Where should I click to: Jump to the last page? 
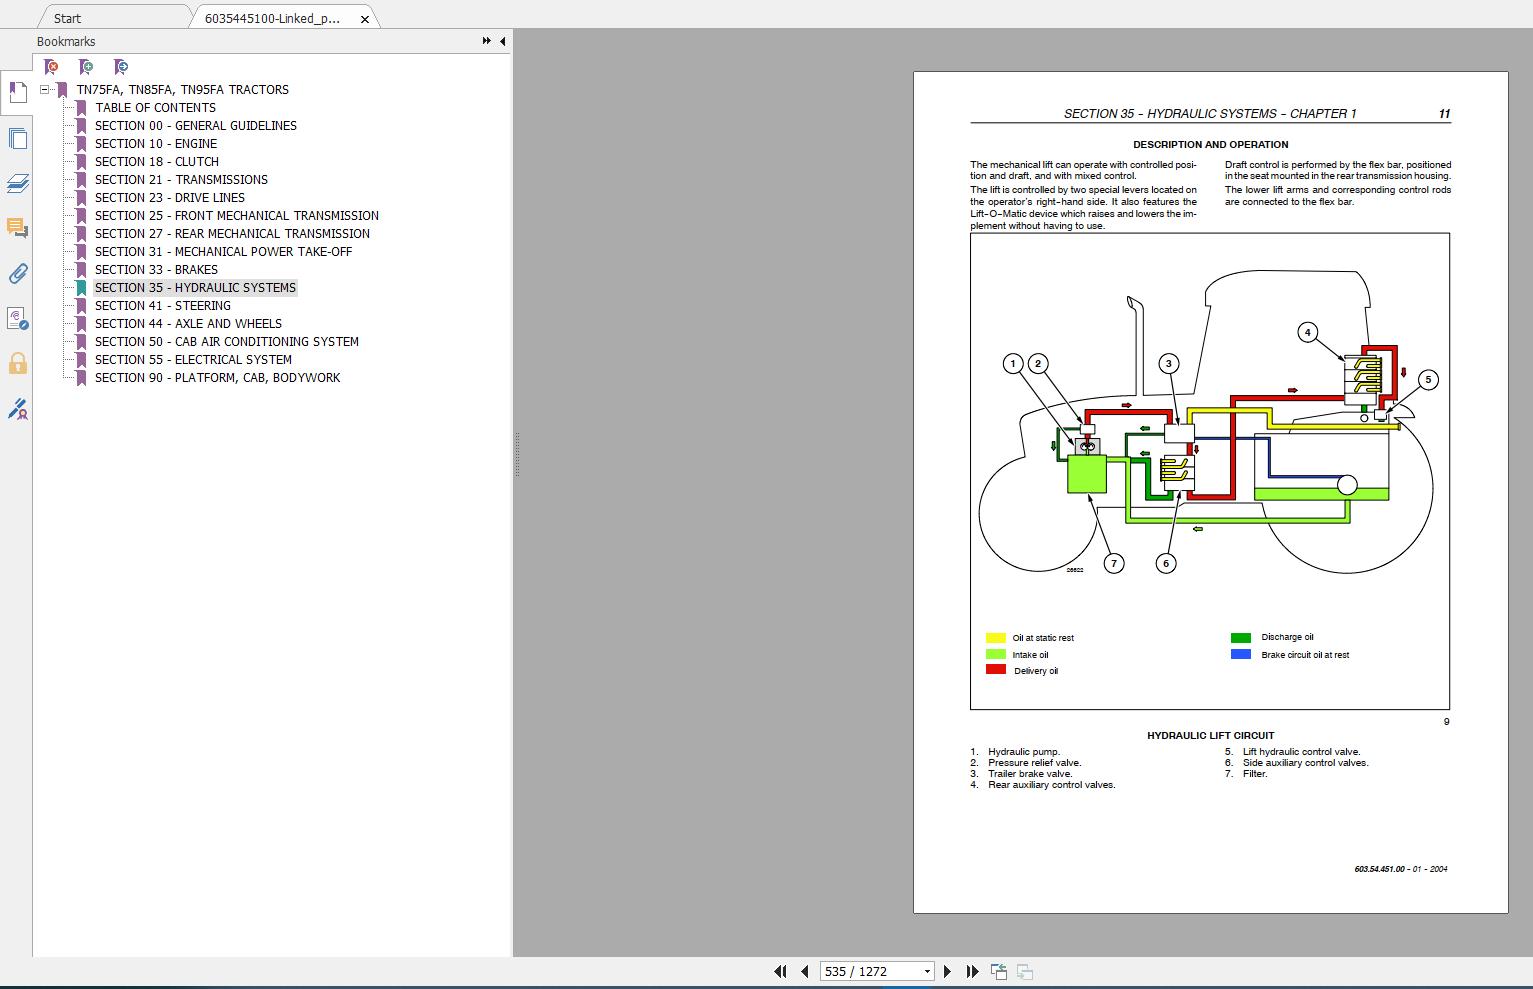tap(971, 971)
